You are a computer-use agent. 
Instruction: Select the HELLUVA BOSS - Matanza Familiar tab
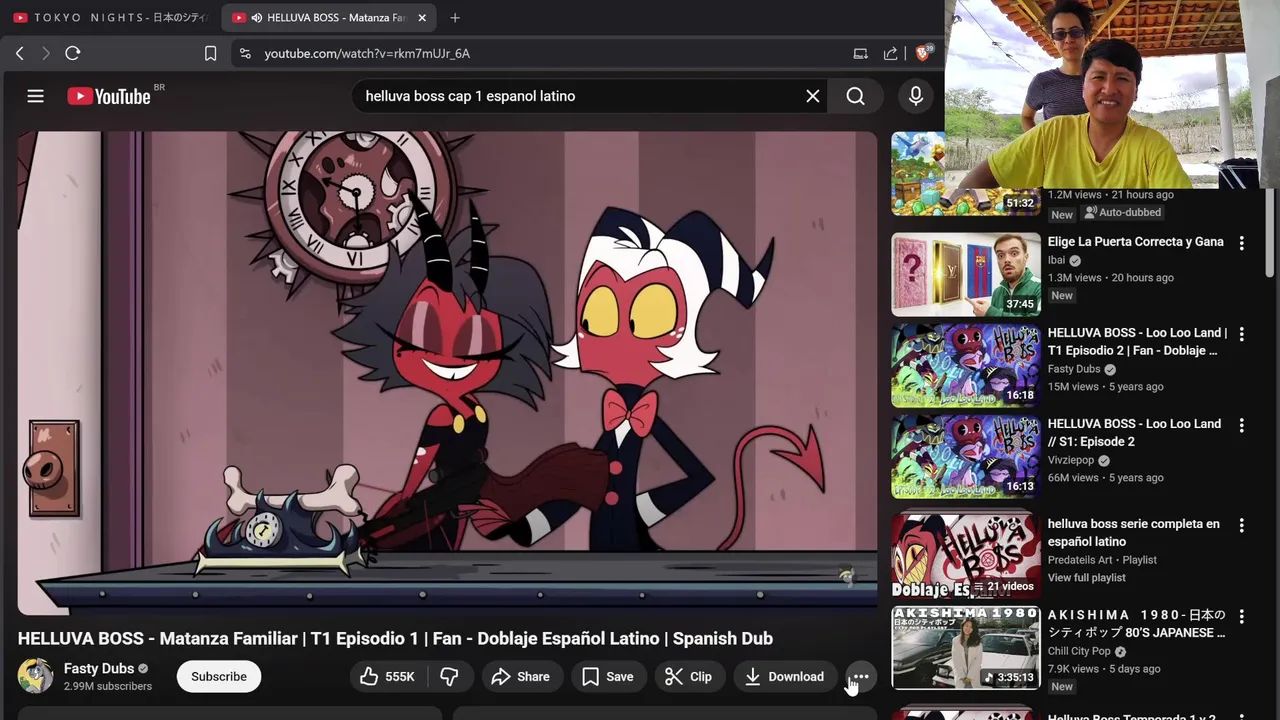coord(330,17)
